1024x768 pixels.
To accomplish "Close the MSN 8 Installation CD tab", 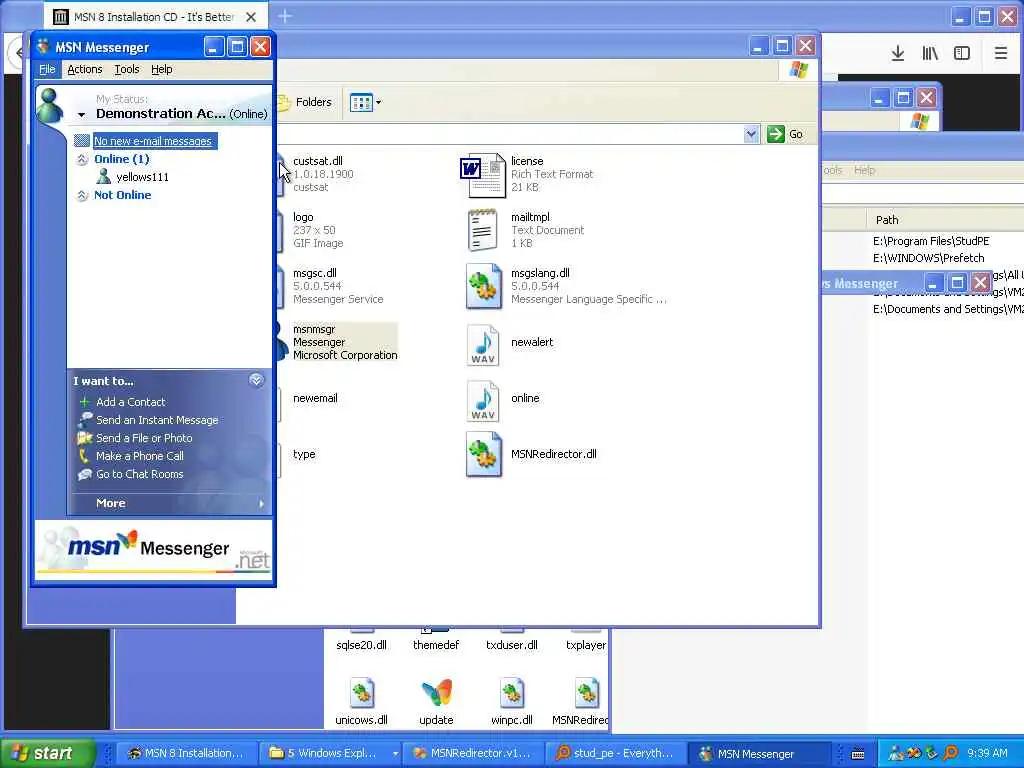I will pyautogui.click(x=251, y=17).
